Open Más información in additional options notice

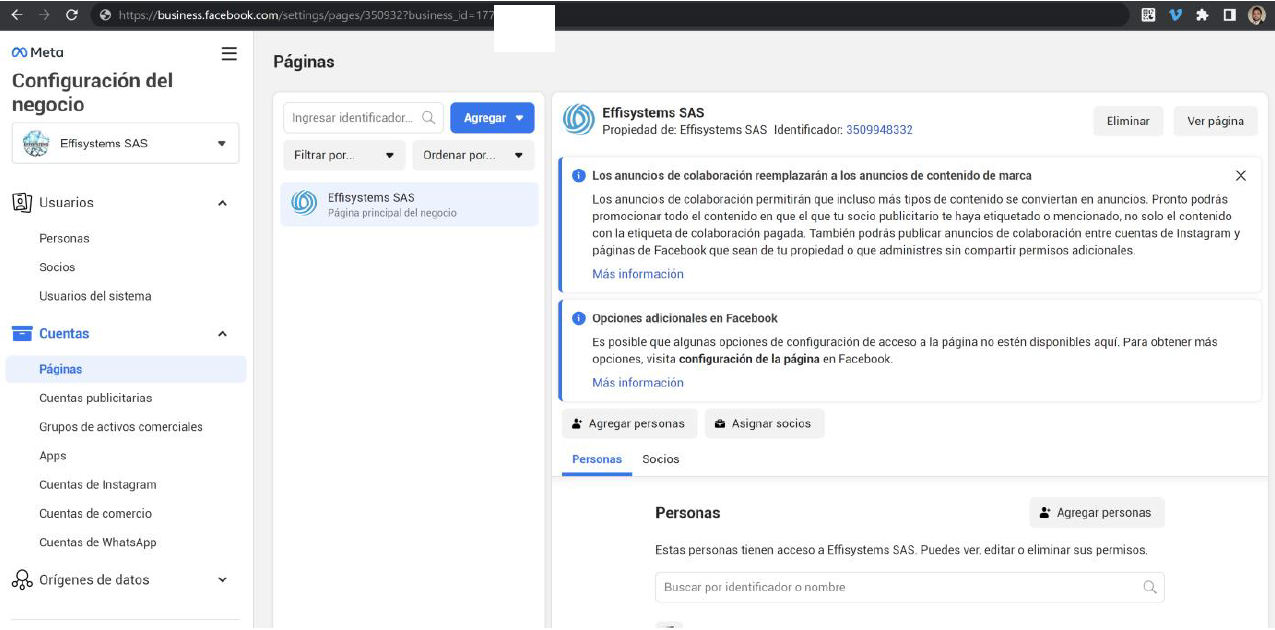tap(638, 383)
